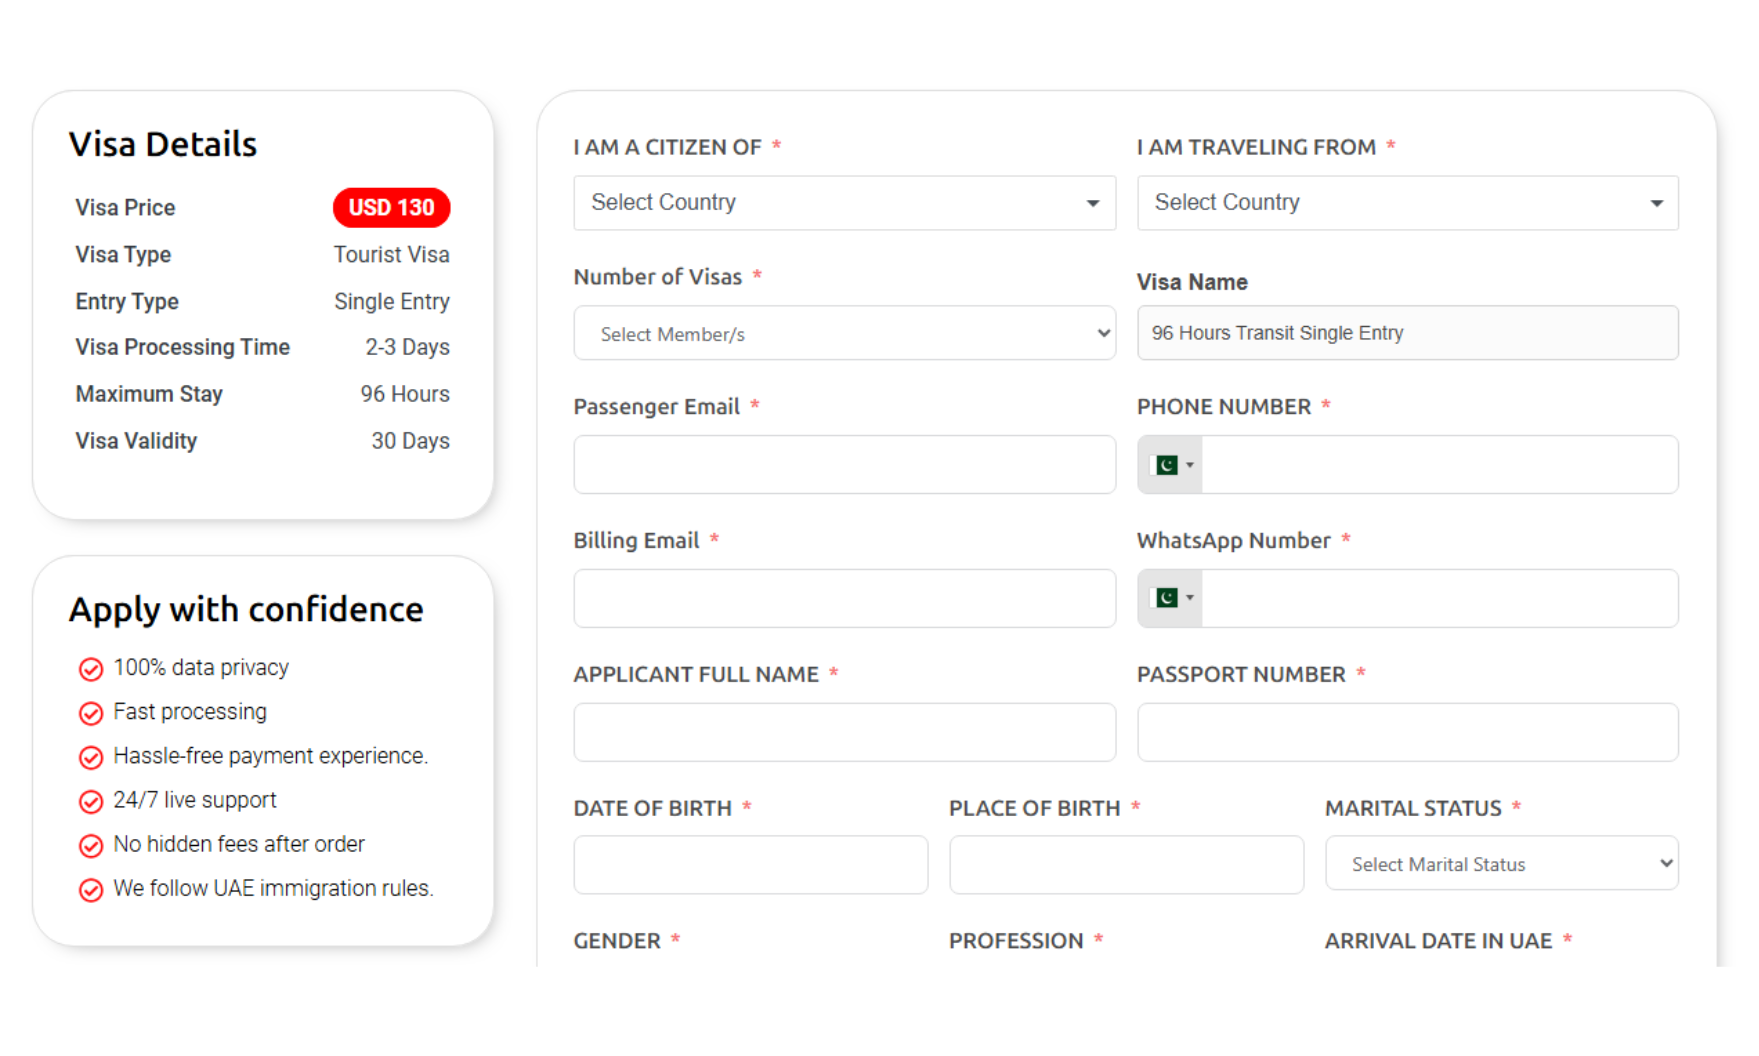Click the Passport Number input box
Viewport: 1759px width, 1056px height.
pyautogui.click(x=1407, y=732)
